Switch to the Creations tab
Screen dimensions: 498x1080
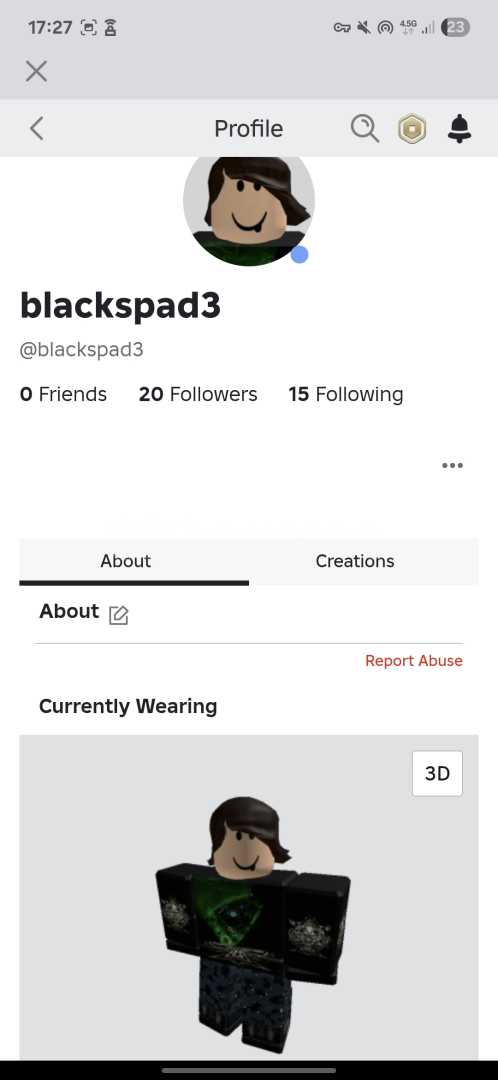pos(355,561)
